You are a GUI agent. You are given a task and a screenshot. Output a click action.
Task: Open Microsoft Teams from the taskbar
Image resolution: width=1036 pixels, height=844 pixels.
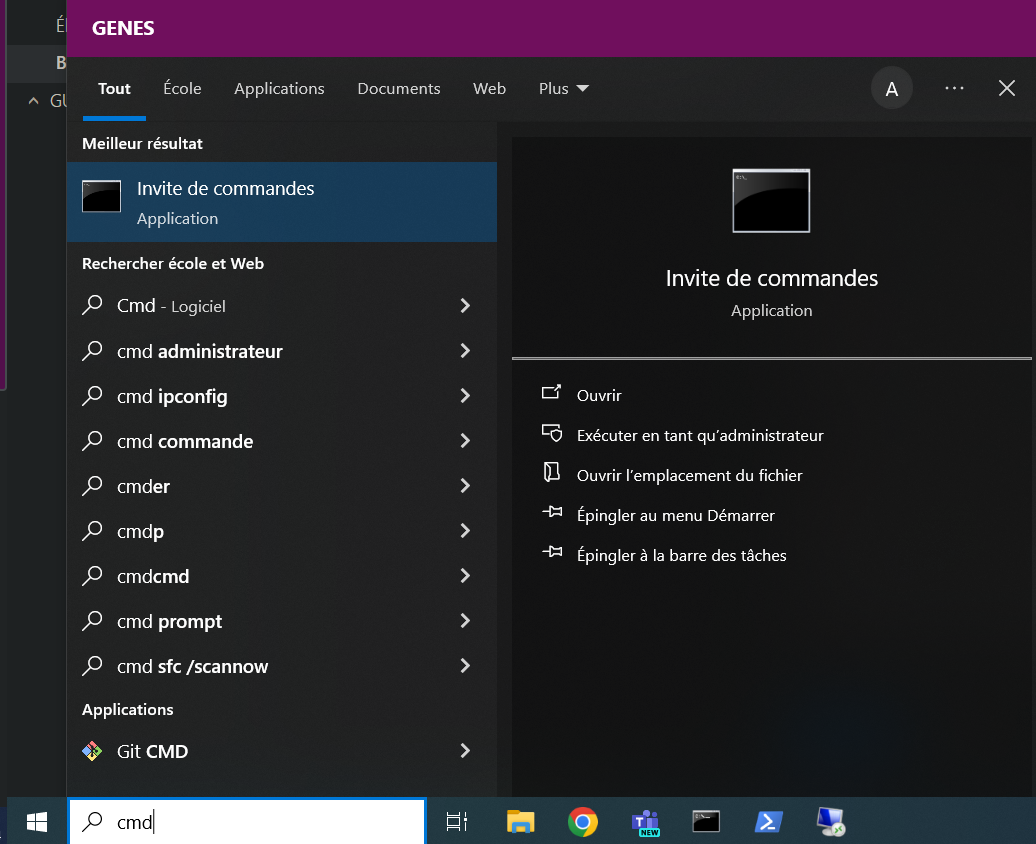645,821
